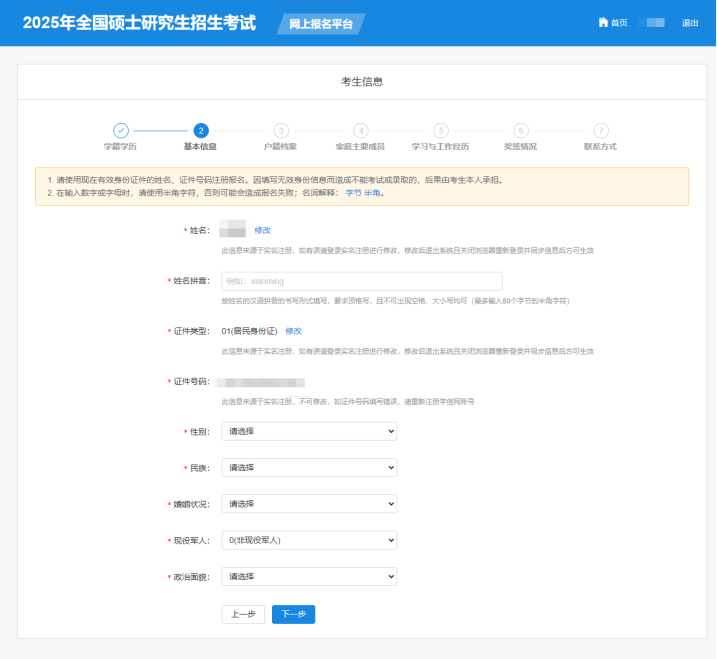The image size is (717, 659).
Task: Go to 首页 in top navigation
Action: (619, 23)
